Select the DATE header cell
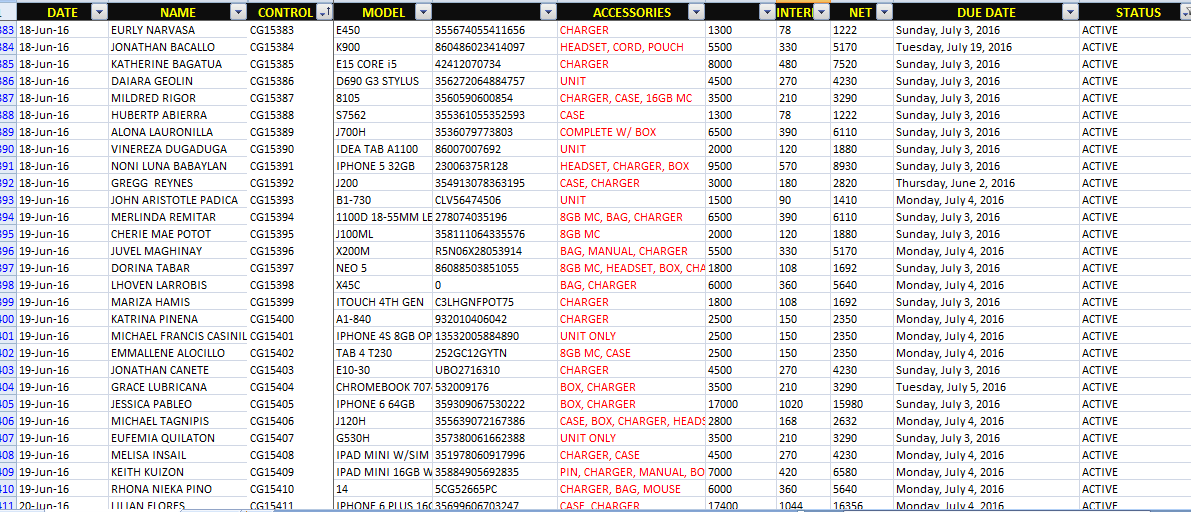 62,12
